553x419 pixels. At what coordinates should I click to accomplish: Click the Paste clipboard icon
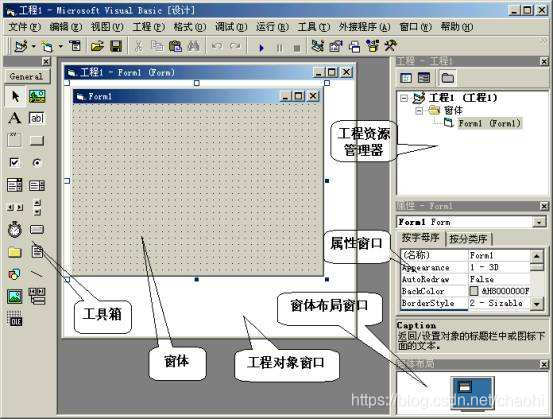pos(175,46)
